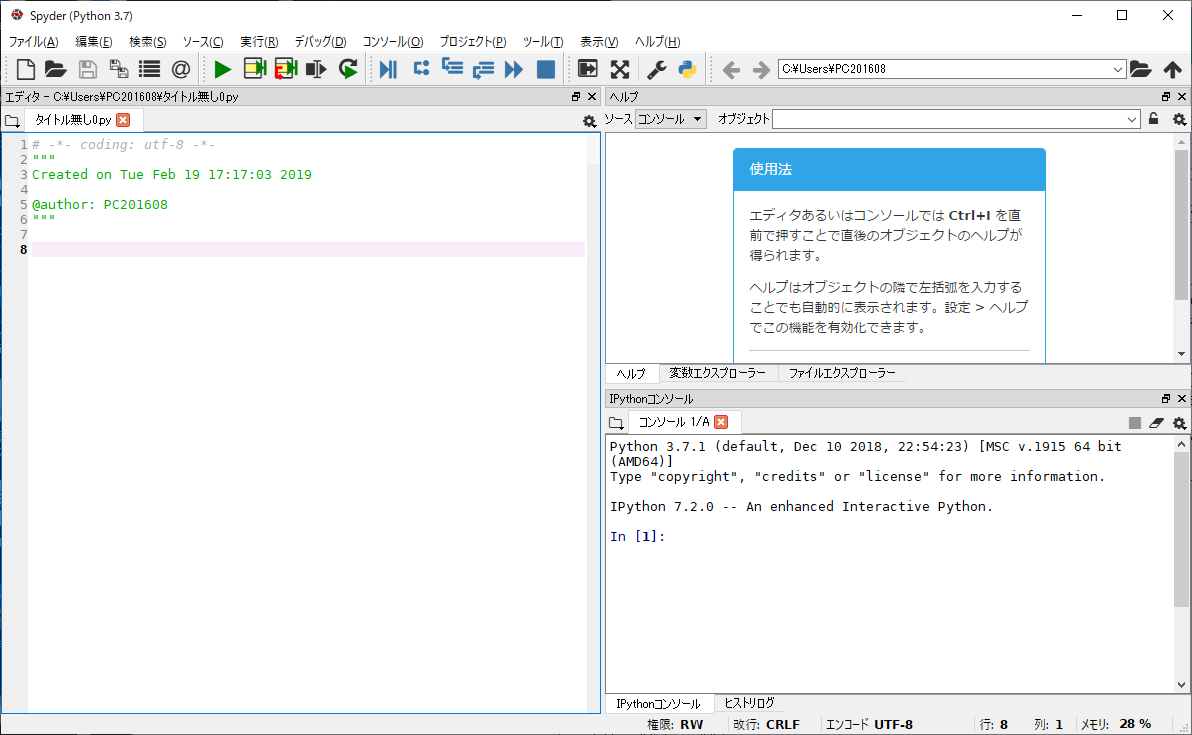This screenshot has height=735, width=1192.
Task: Go to parent directory with up arrow
Action: (x=1172, y=69)
